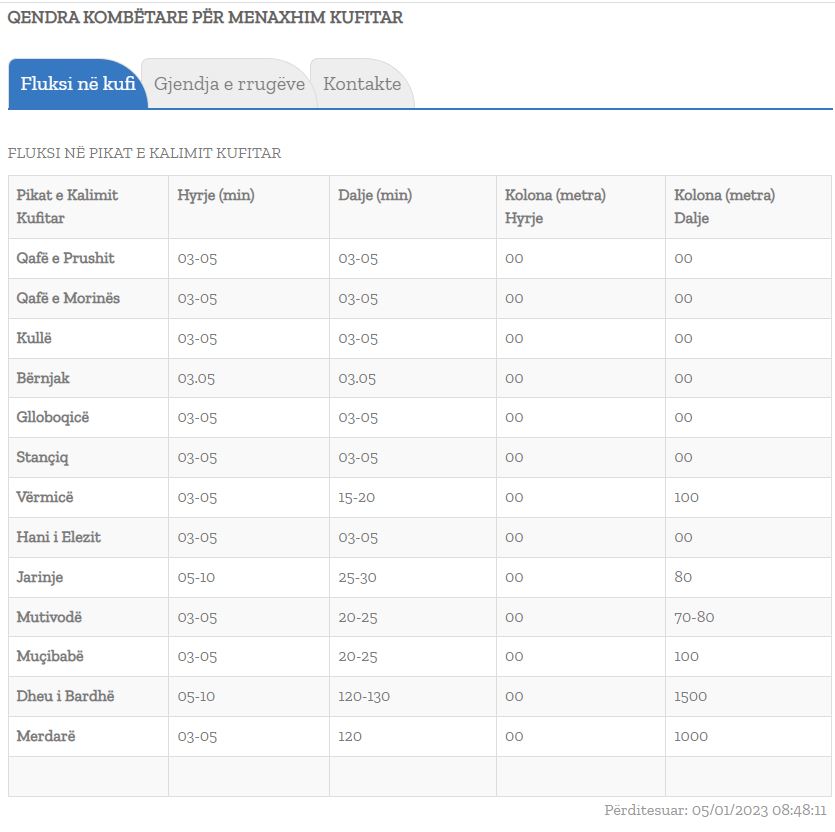Select the Qafë e Morinës row label

(x=68, y=298)
